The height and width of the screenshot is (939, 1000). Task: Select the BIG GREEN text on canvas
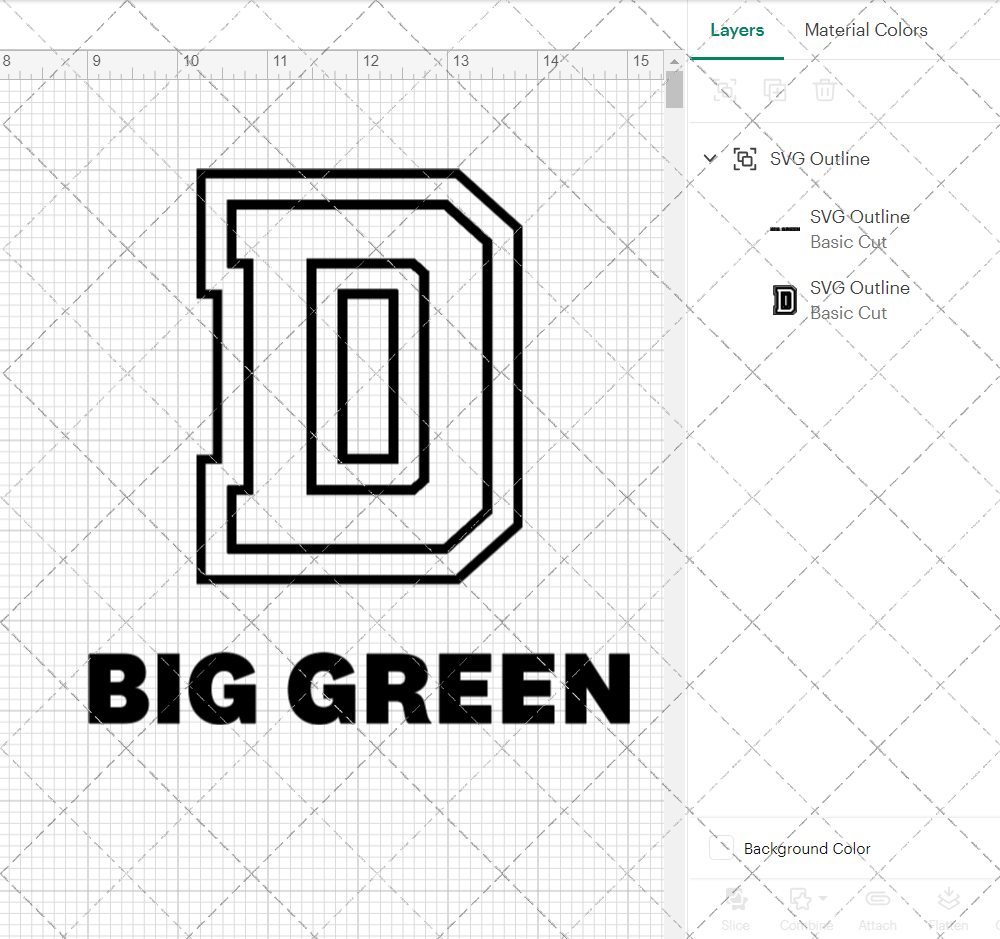click(x=359, y=689)
